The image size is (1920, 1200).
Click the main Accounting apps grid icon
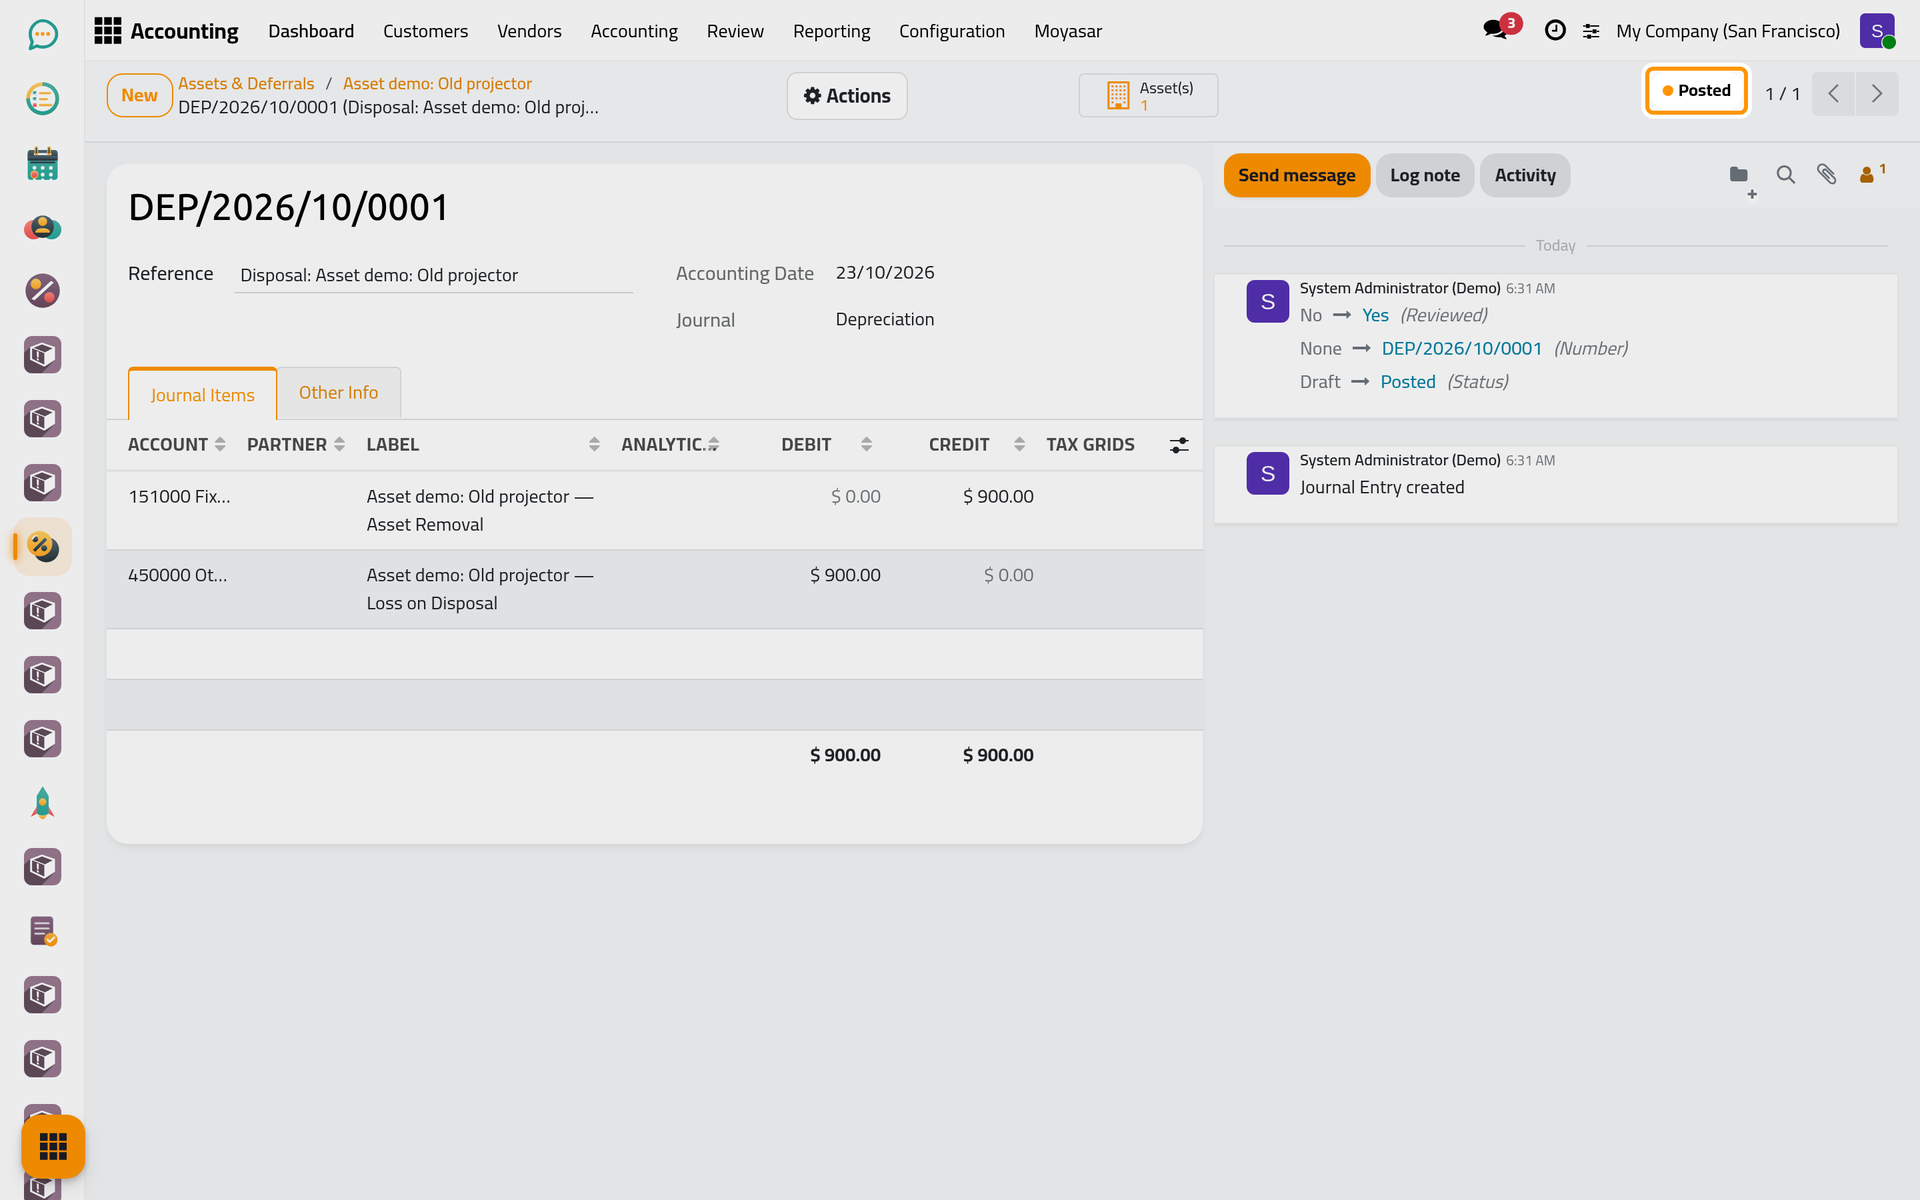(x=107, y=31)
